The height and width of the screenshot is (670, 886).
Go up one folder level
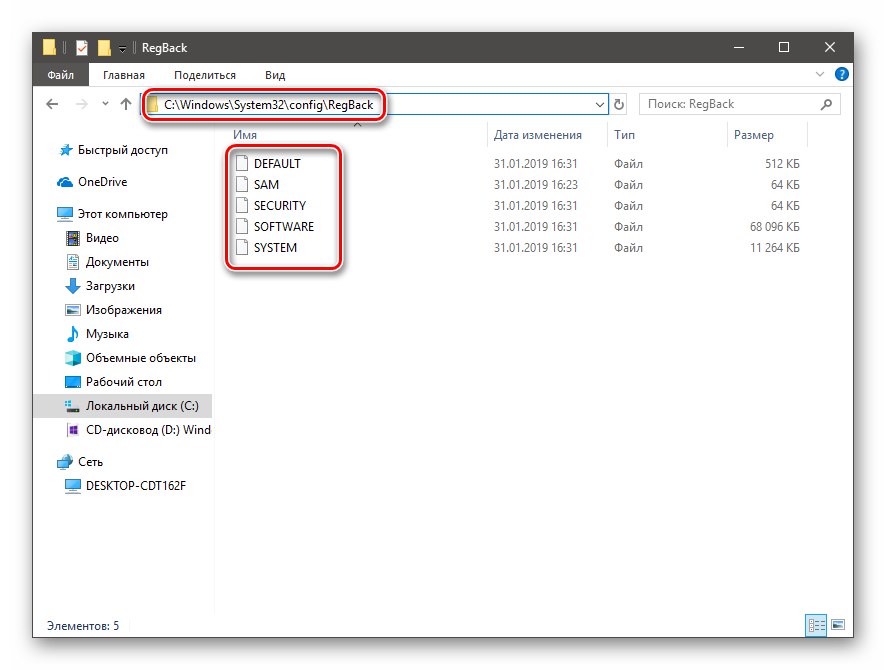pos(126,104)
